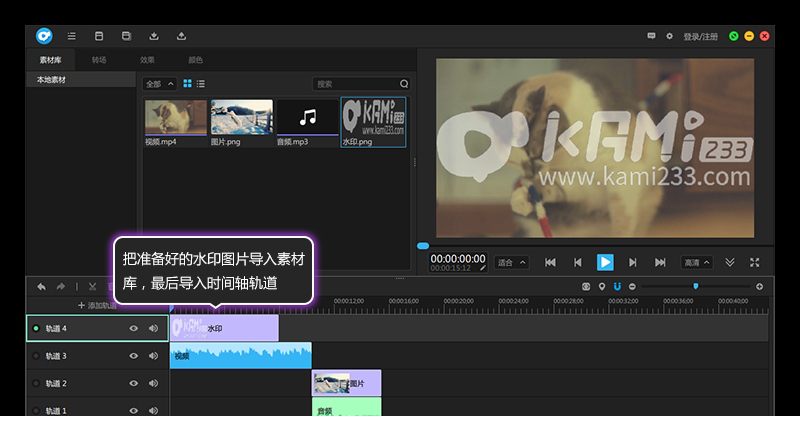
Task: Open the settings gear icon
Action: (x=669, y=36)
